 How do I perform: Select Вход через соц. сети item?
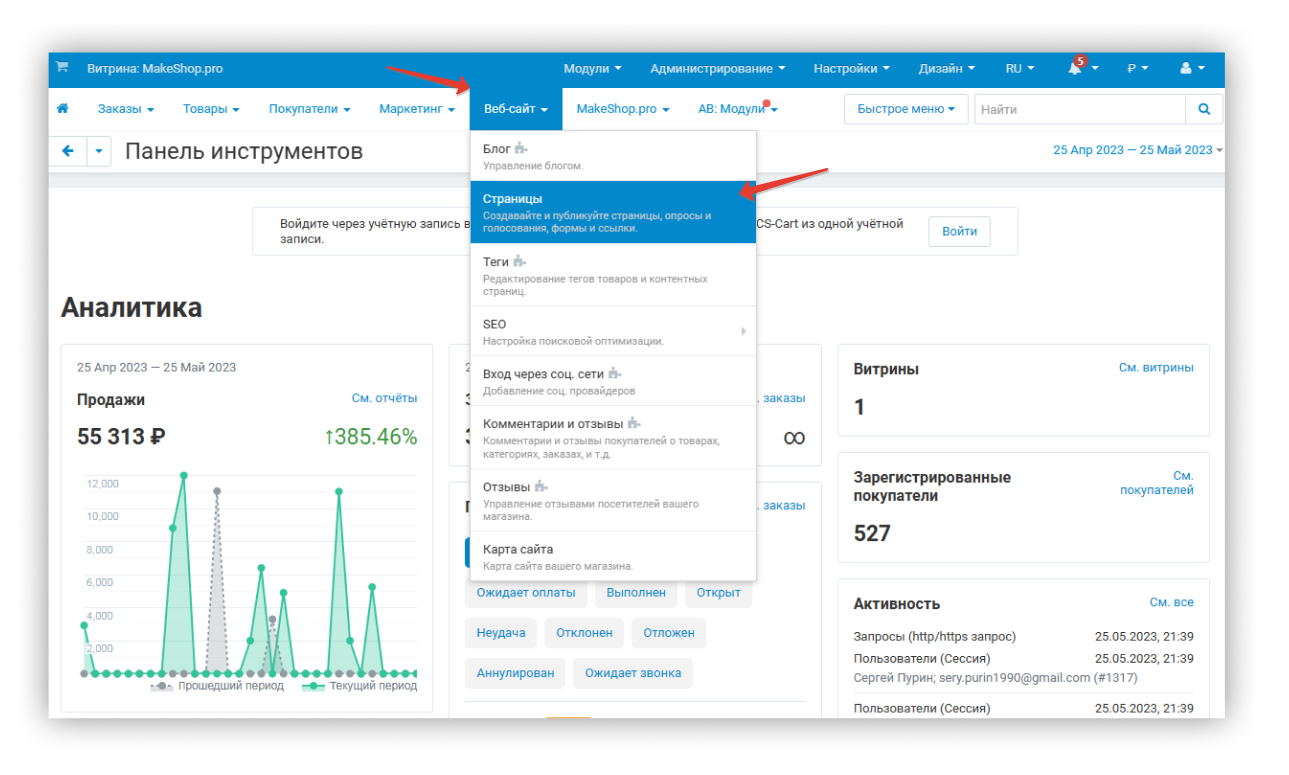click(613, 381)
